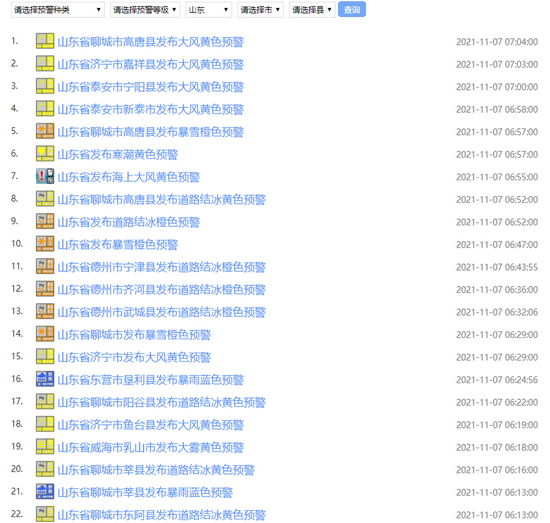Click timestamp 2021-11-07 06:47:00
This screenshot has height=523, width=550.
point(497,245)
